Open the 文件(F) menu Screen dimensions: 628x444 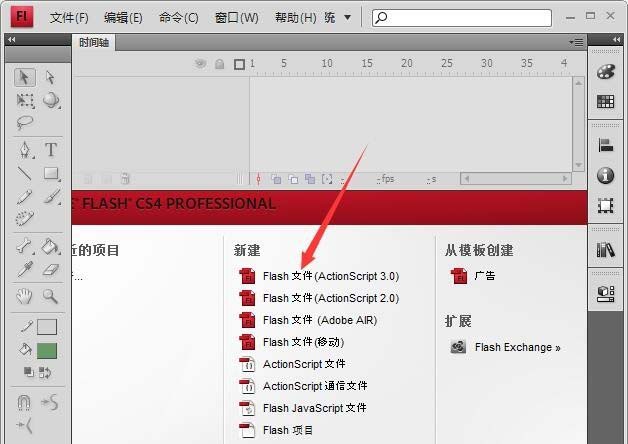point(69,18)
